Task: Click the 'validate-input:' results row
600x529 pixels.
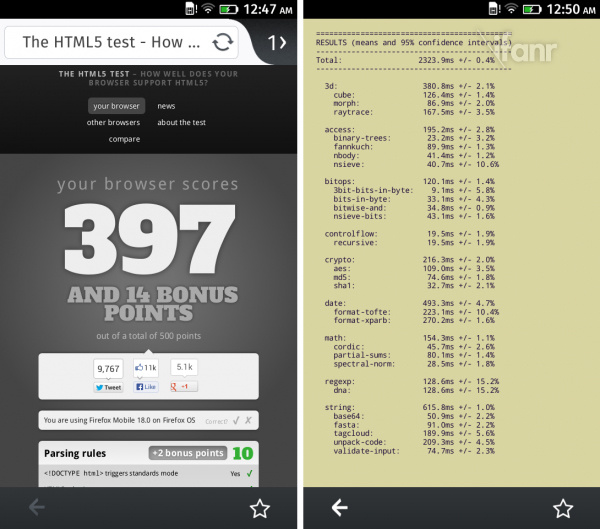Action: coord(414,451)
